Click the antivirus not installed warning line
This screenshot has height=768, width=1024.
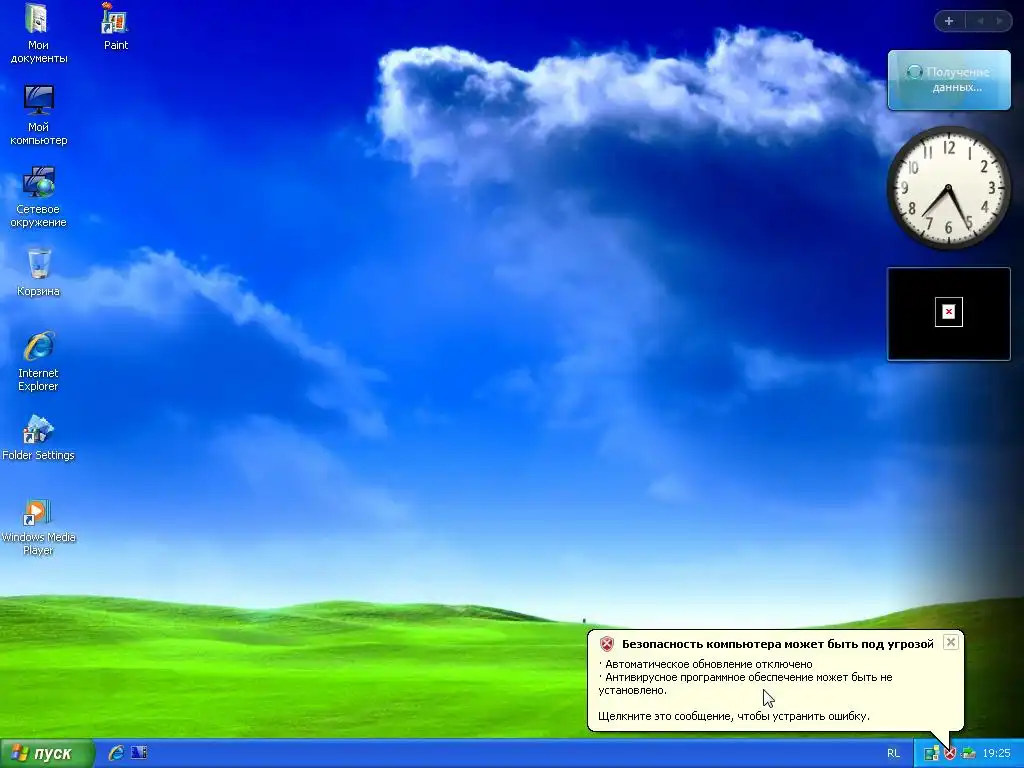tap(745, 684)
